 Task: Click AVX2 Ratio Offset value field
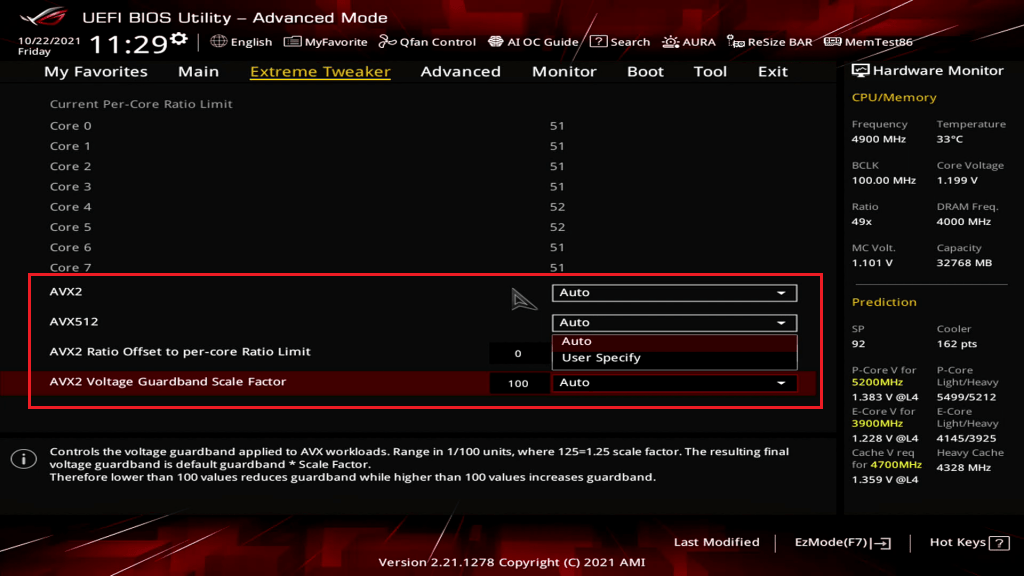click(519, 353)
